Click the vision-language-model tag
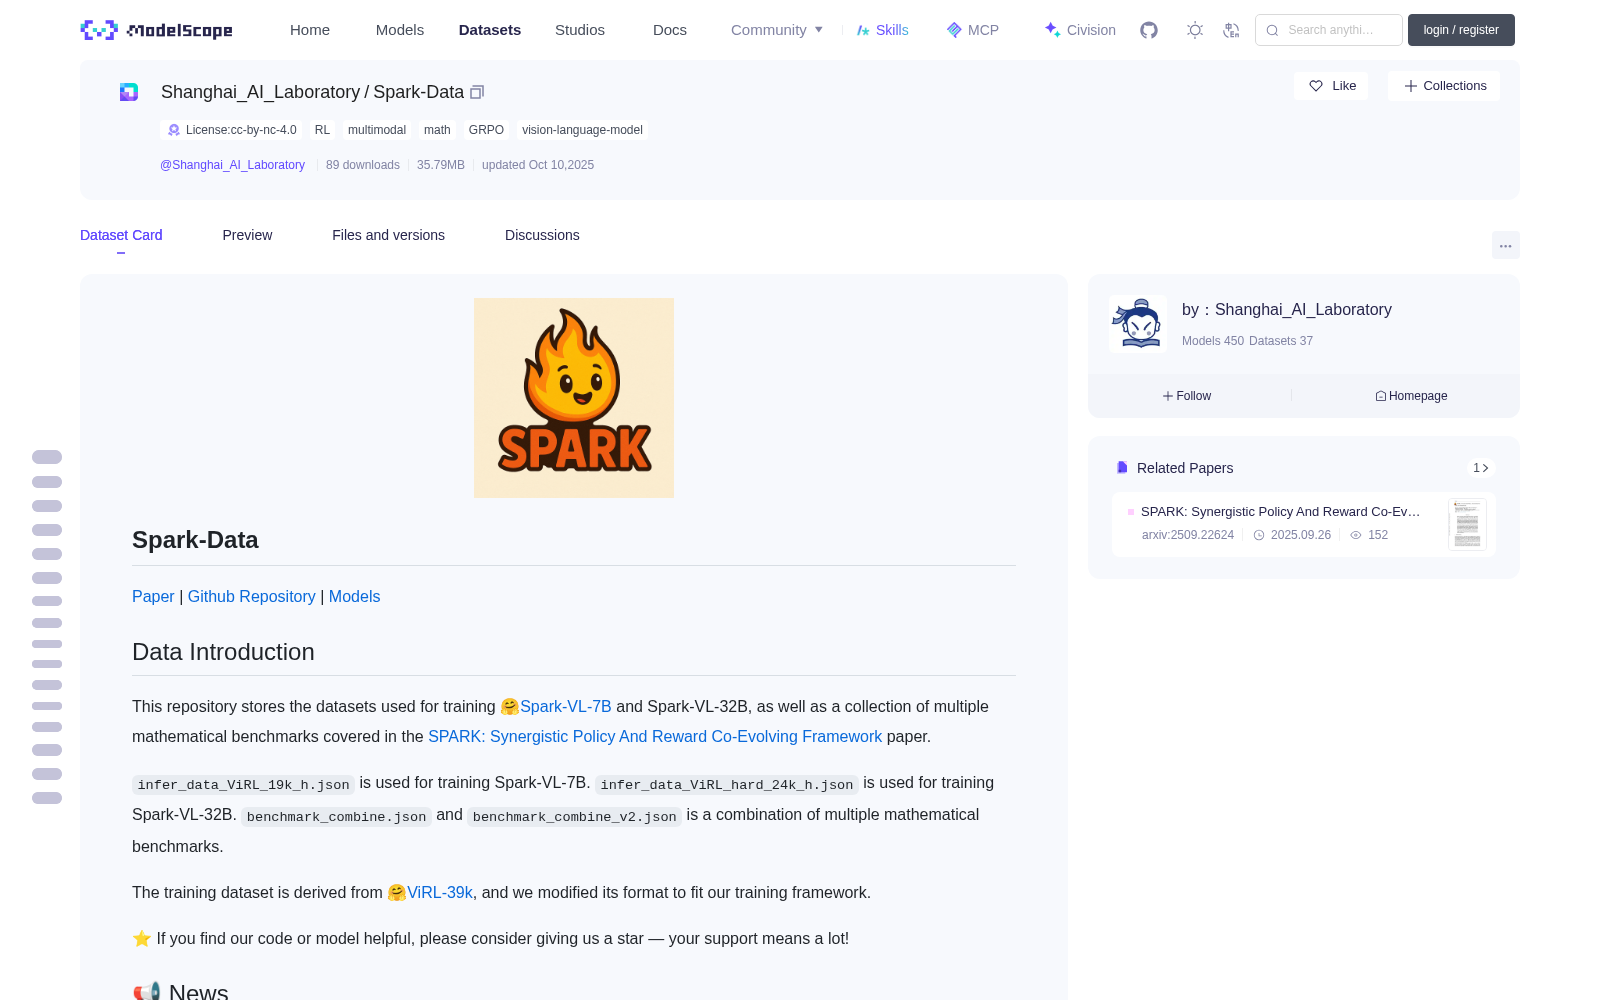Viewport: 1600px width, 1000px height. (582, 130)
